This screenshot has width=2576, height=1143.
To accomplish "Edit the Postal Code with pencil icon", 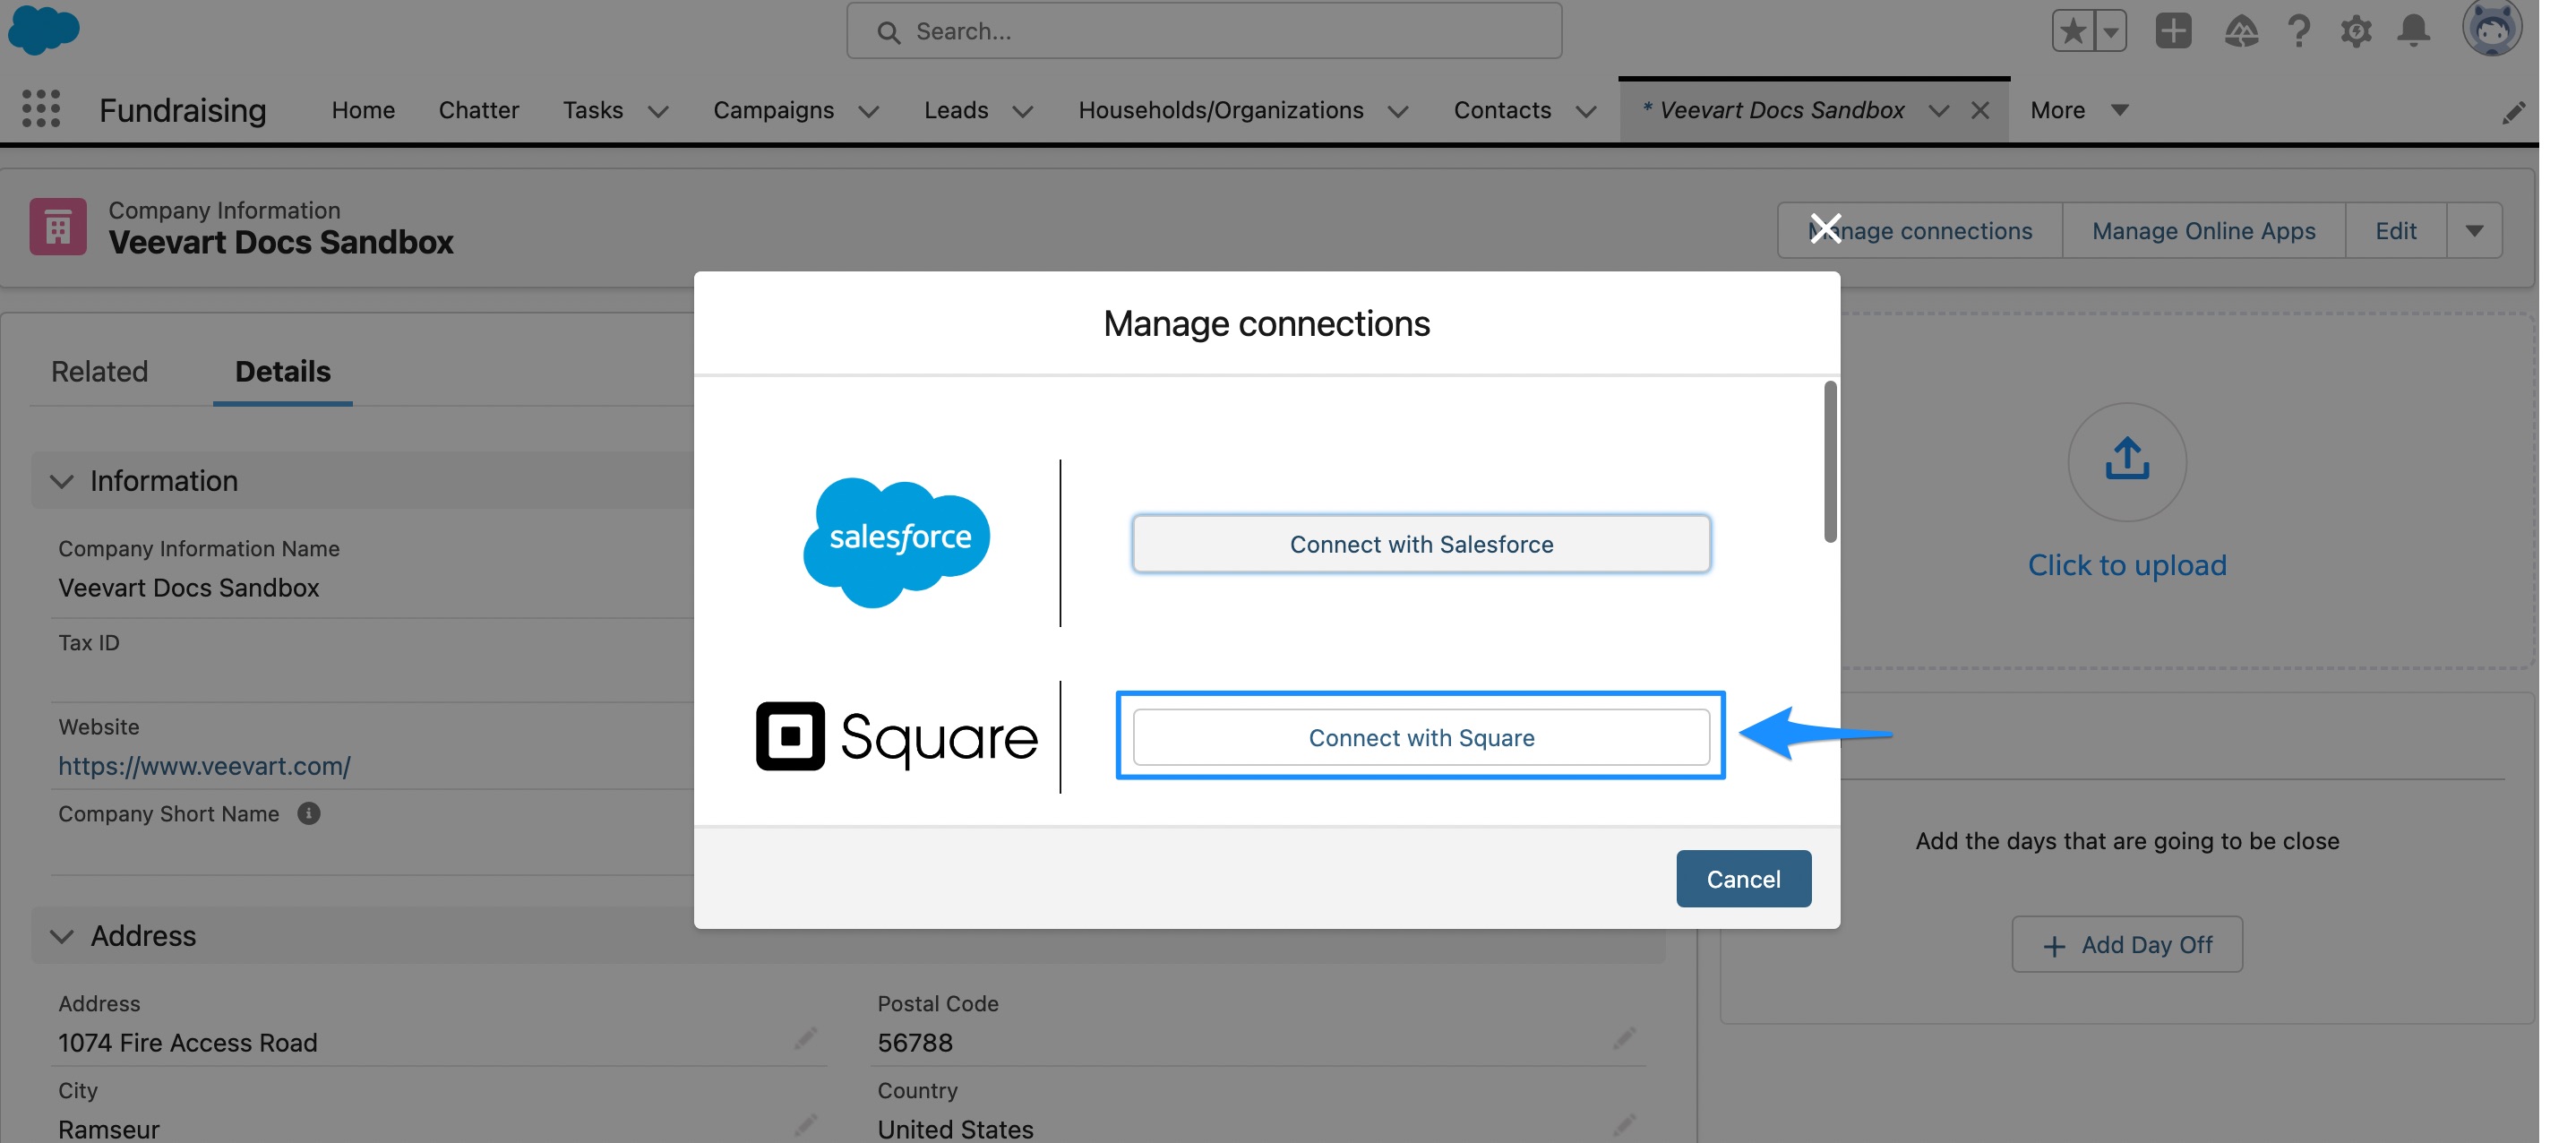I will (1624, 1039).
